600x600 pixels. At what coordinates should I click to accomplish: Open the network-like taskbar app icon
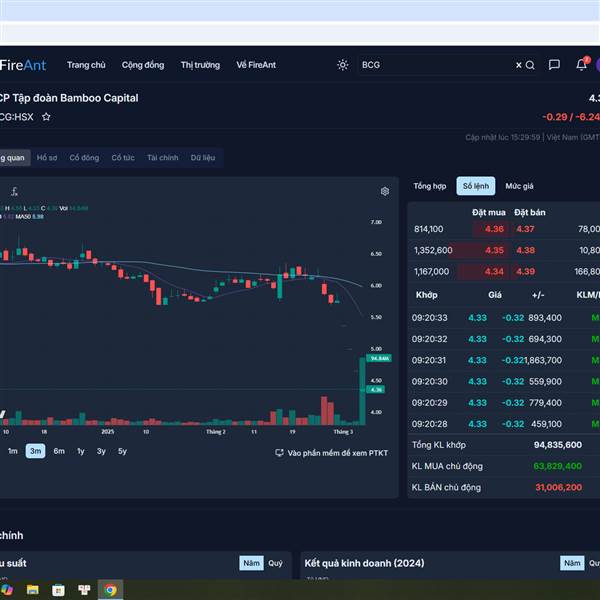point(84,590)
